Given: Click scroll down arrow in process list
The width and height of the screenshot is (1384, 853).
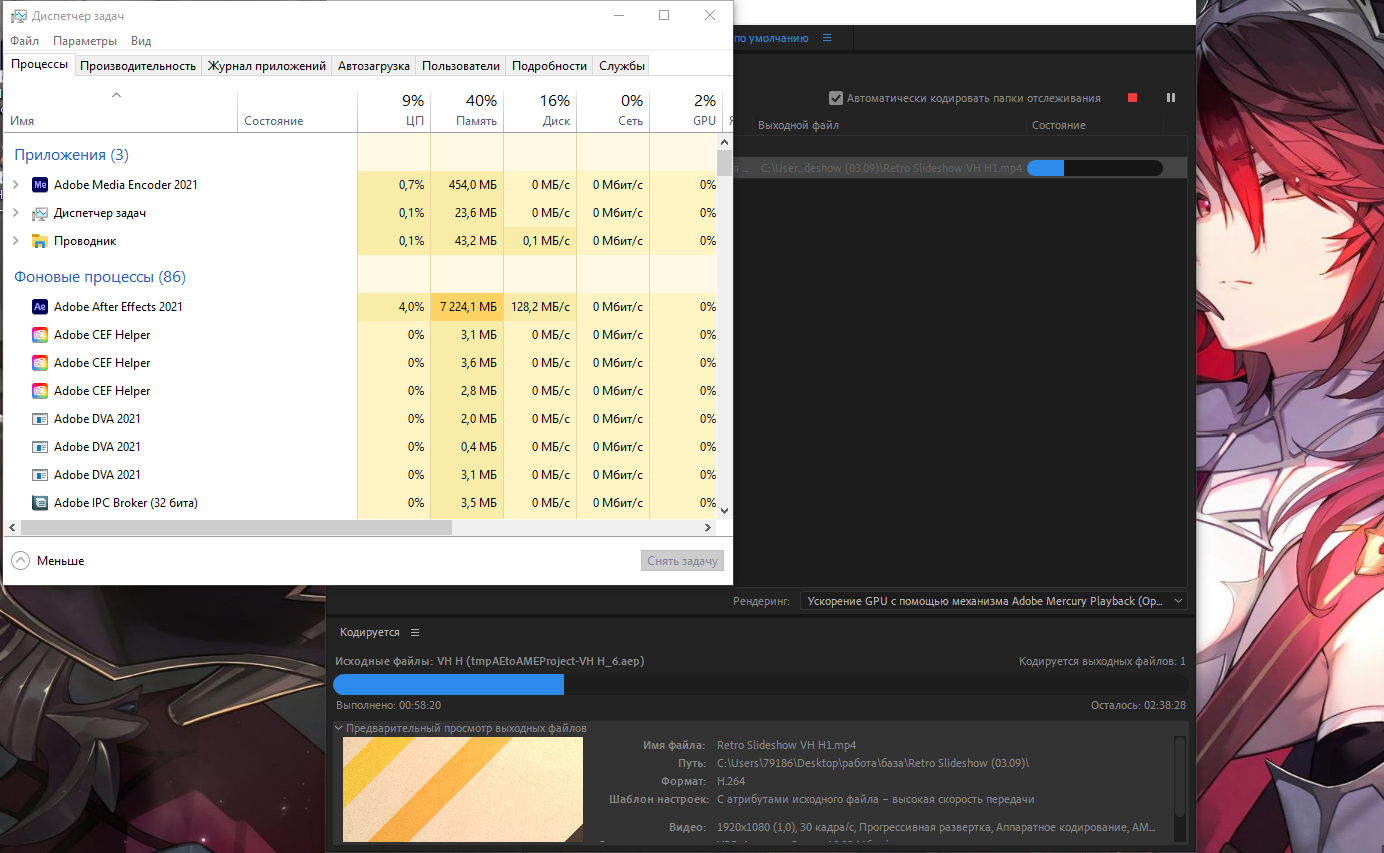Looking at the screenshot, I should [725, 510].
